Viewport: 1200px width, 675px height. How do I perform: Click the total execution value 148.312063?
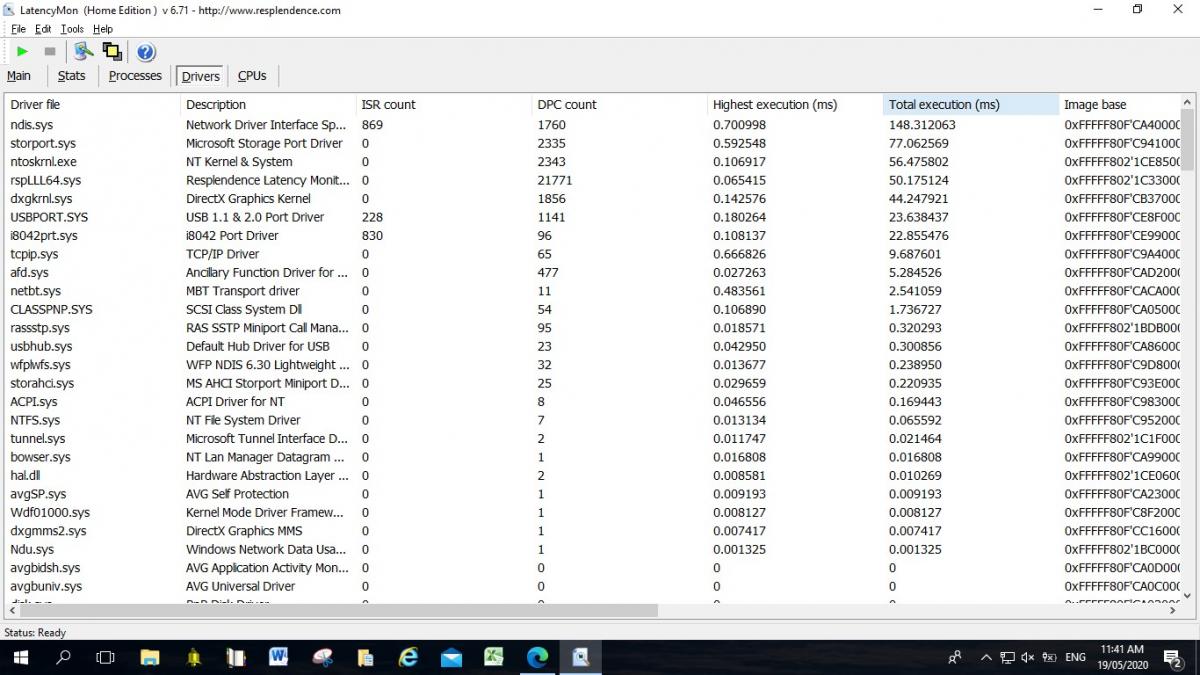(922, 125)
